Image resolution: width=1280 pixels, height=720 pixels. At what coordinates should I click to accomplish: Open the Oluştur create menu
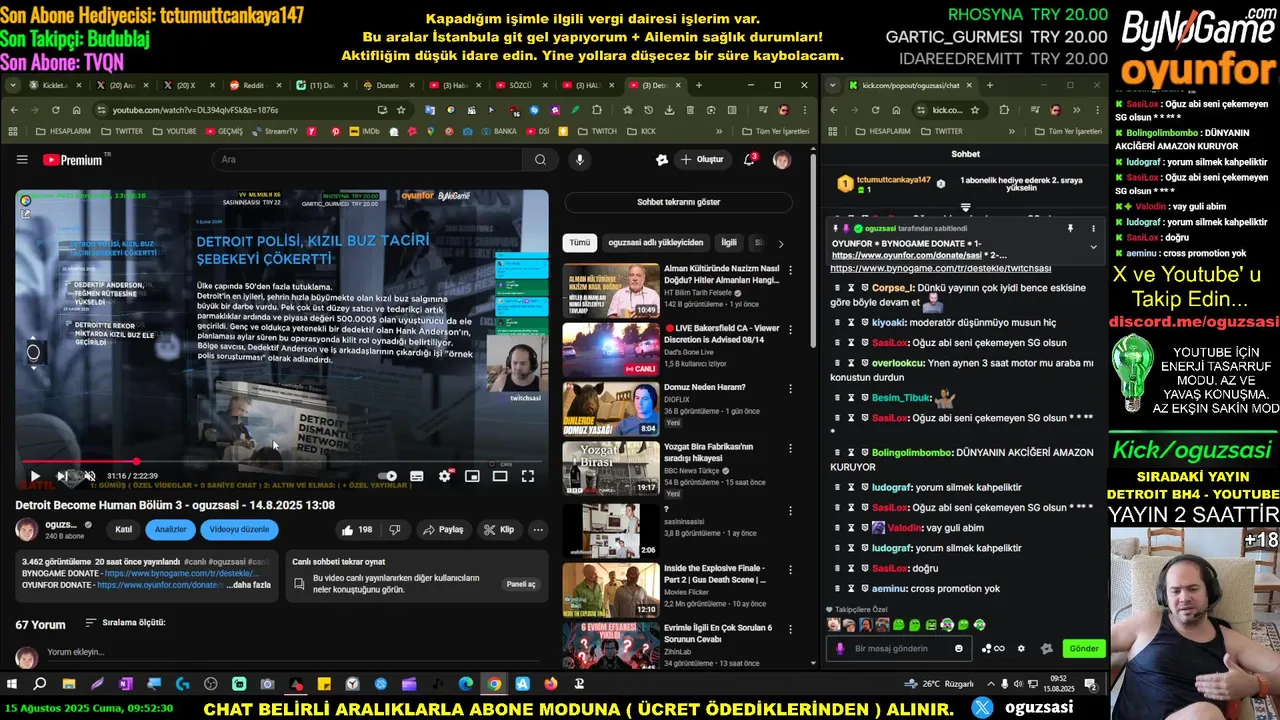(703, 159)
